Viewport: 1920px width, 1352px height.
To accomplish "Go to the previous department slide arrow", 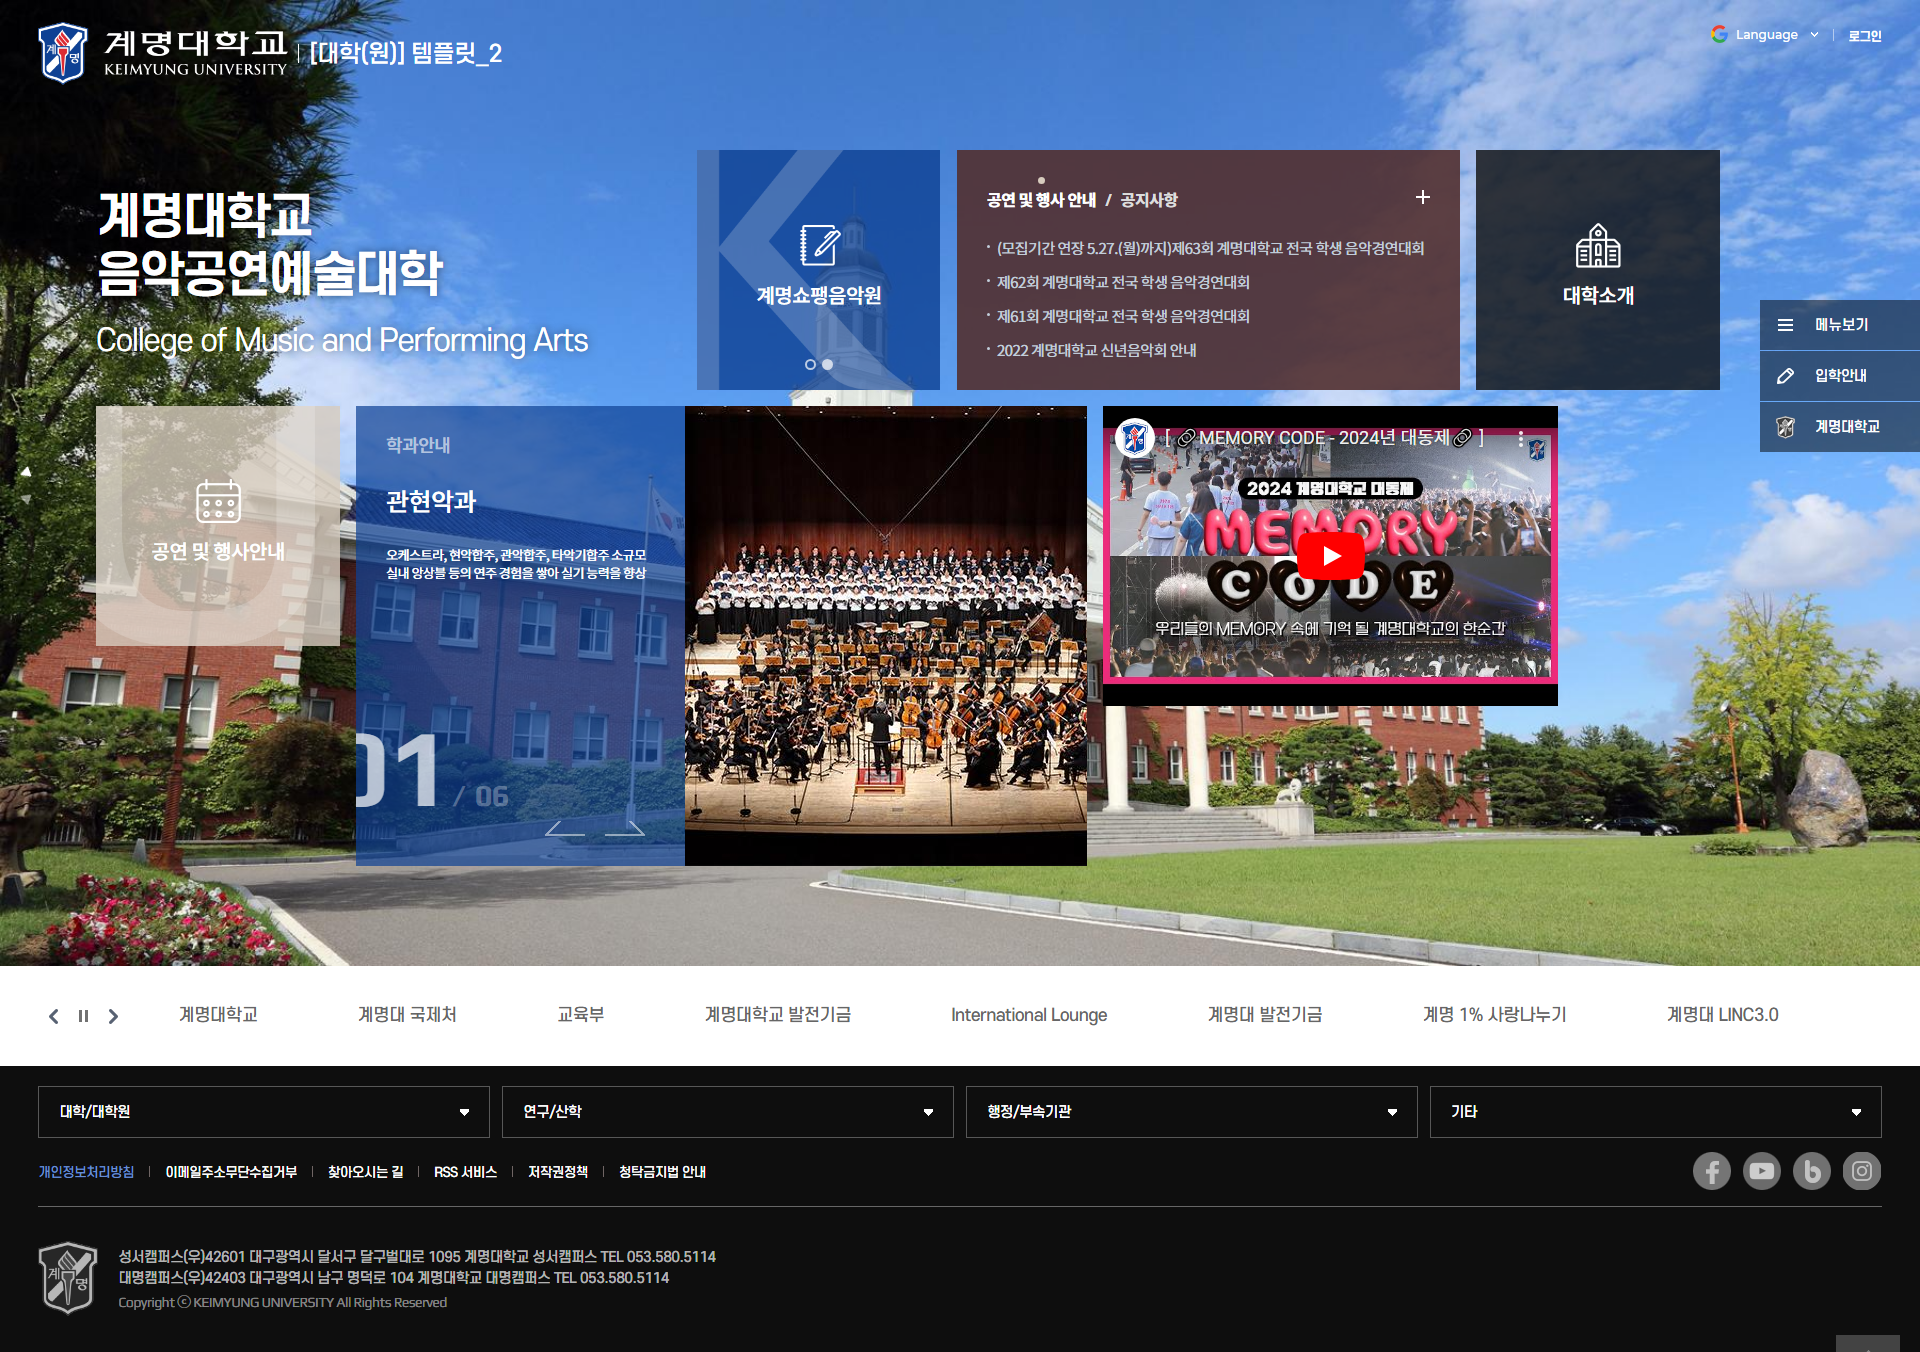I will point(565,828).
